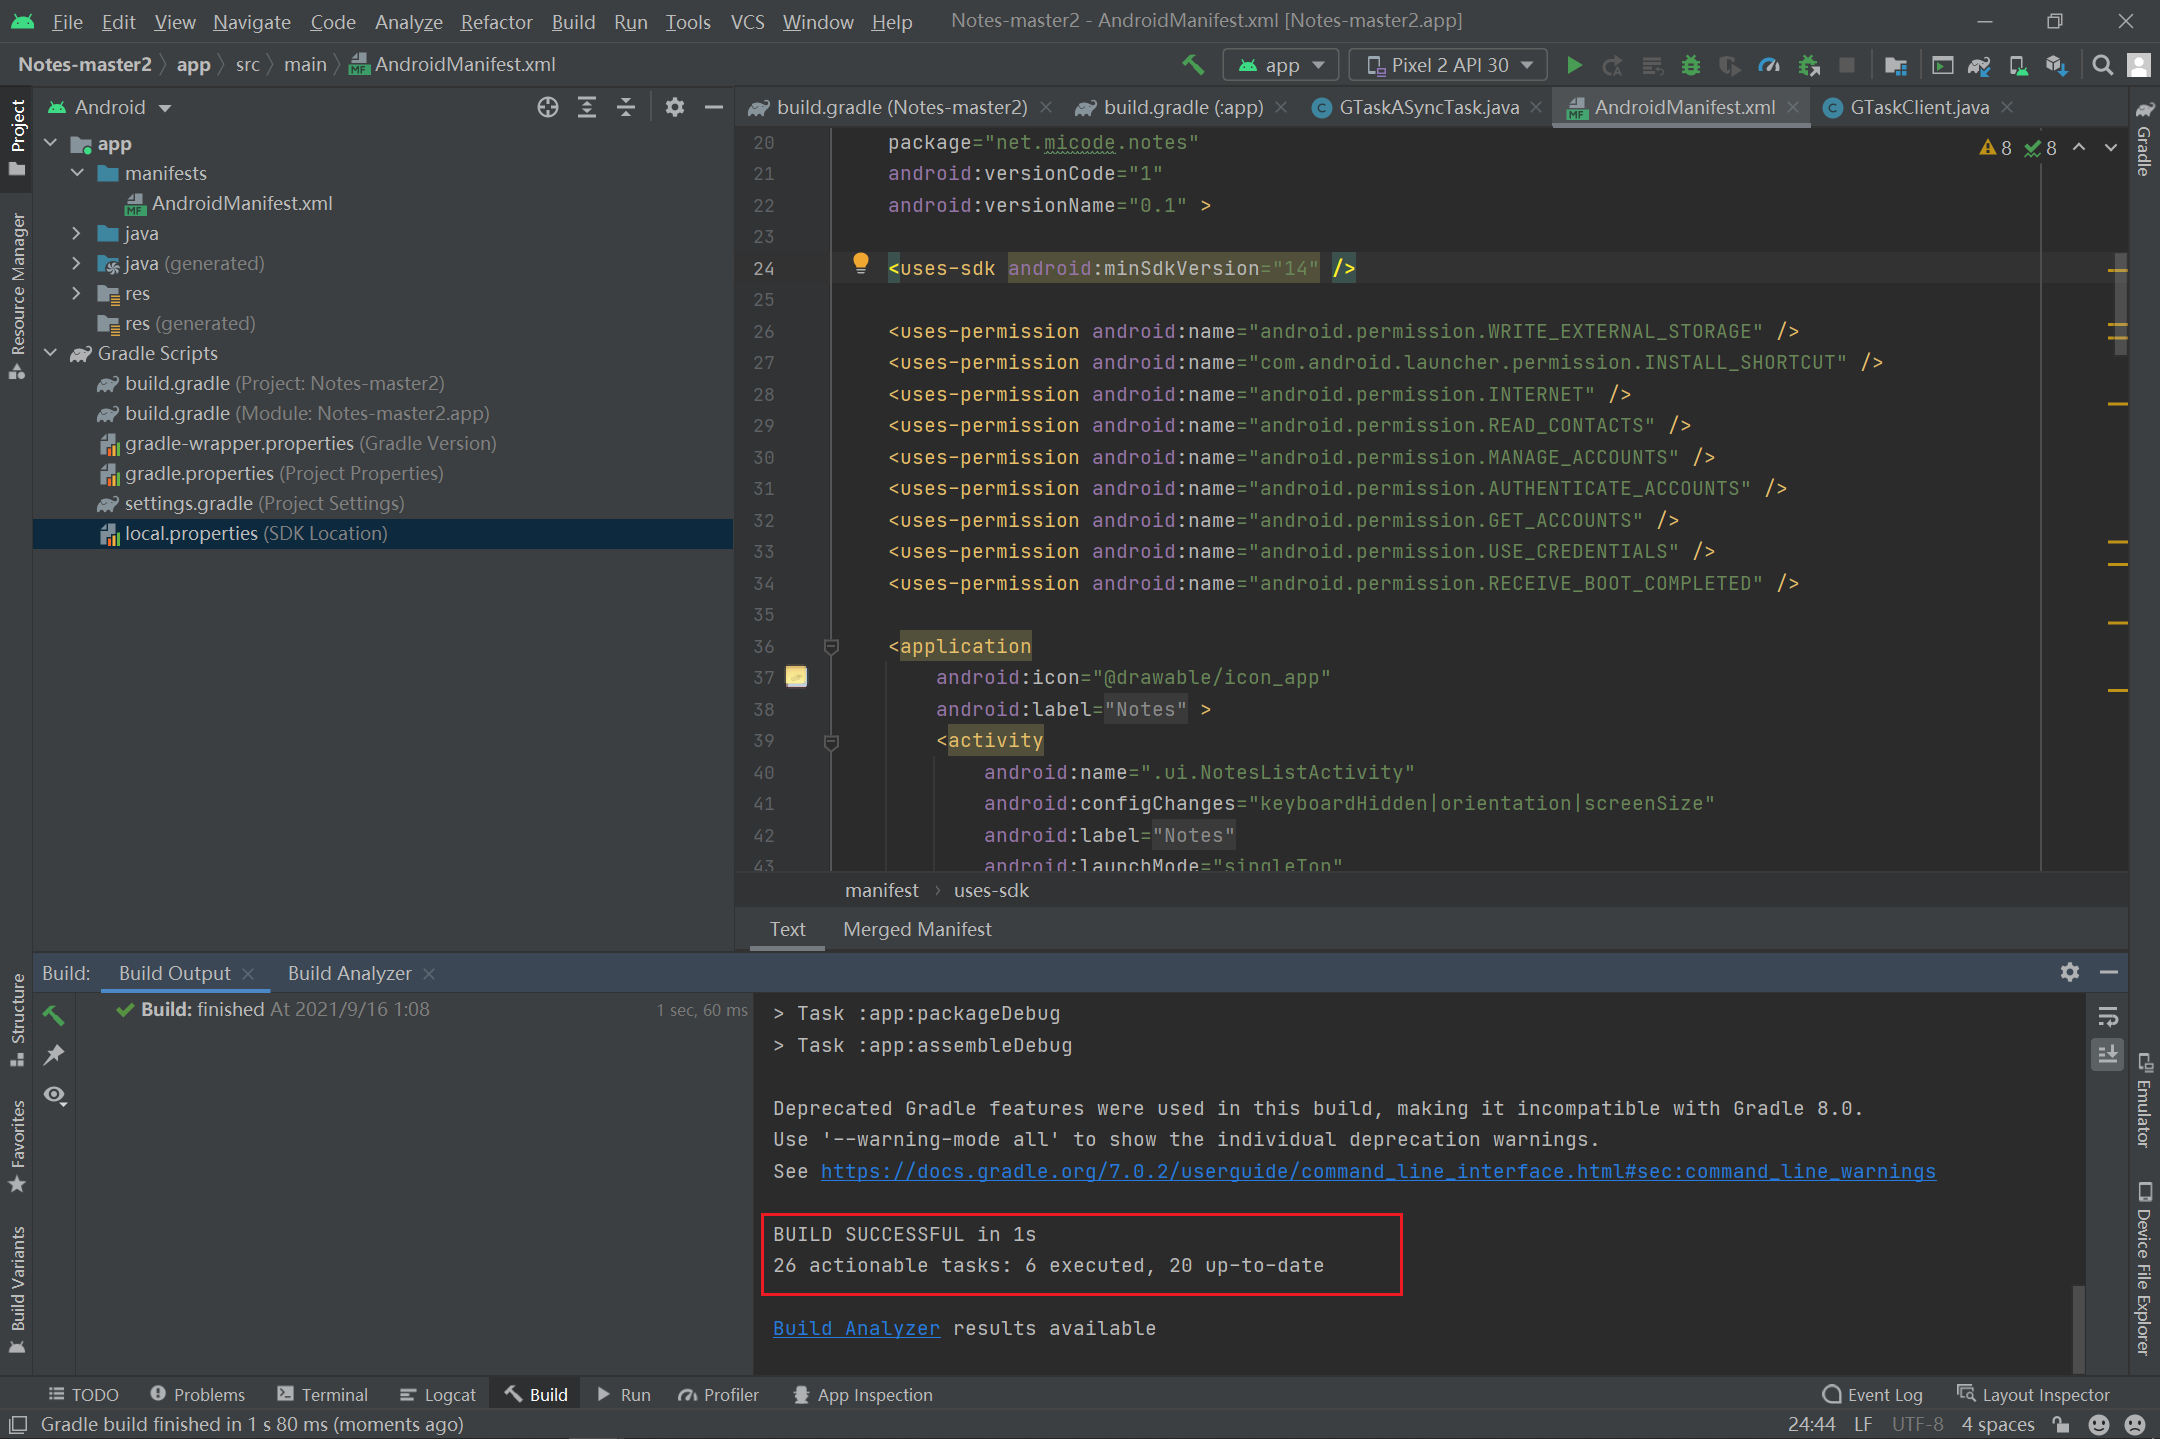Collapse the manifests folder
This screenshot has width=2160, height=1439.
click(77, 173)
